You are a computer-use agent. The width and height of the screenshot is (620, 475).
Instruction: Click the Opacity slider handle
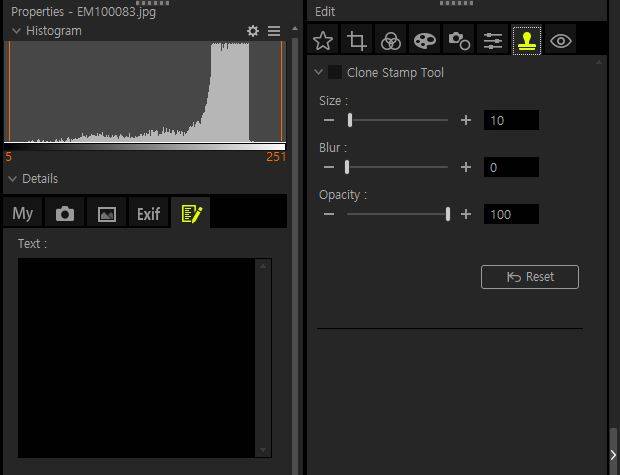coord(447,214)
